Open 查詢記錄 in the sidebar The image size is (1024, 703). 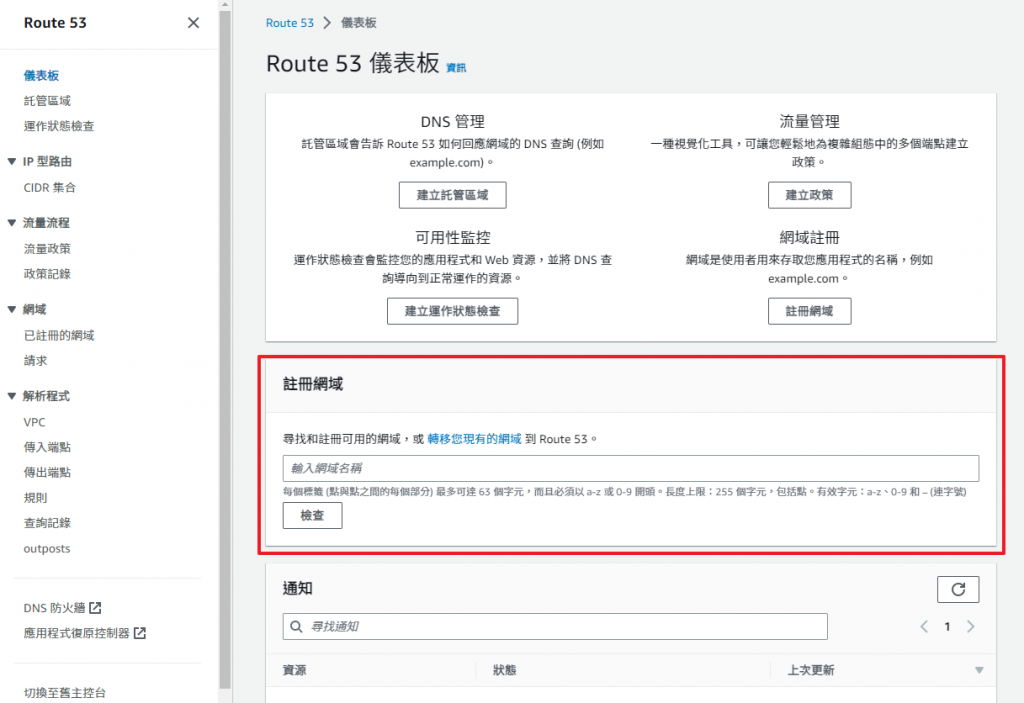point(47,523)
